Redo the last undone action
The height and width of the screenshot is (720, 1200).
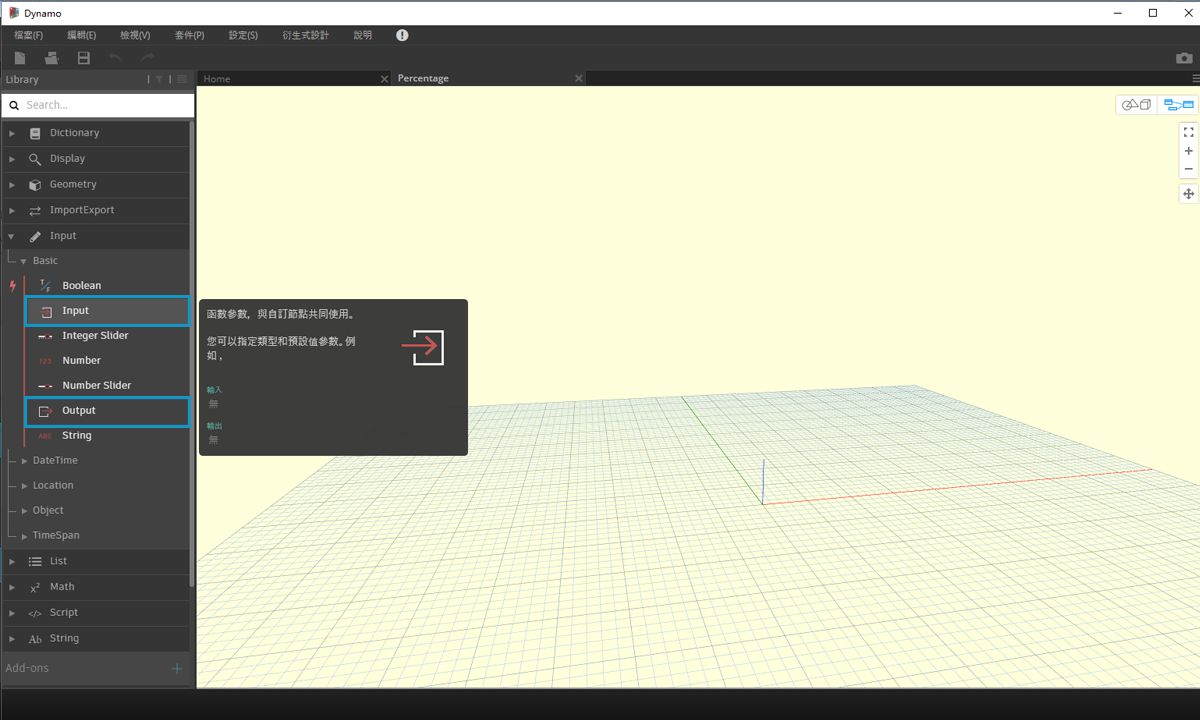point(147,58)
